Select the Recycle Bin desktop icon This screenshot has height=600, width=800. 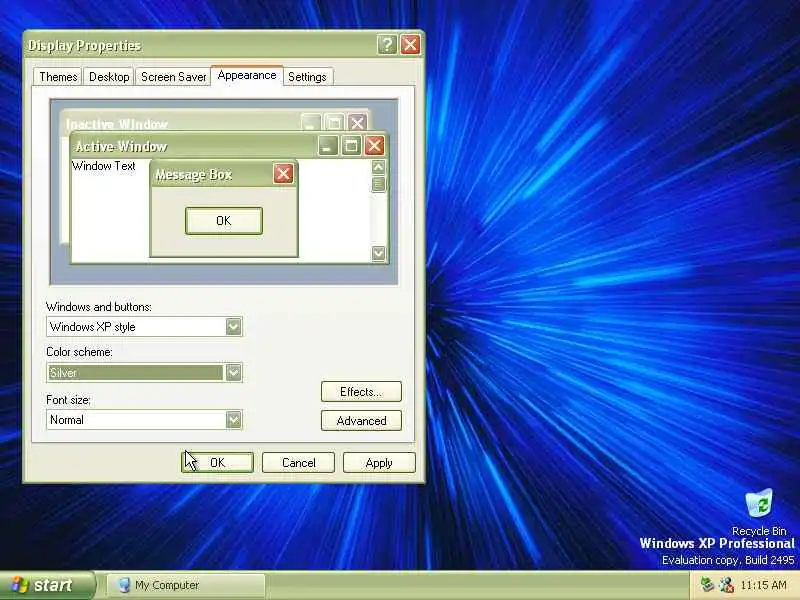point(759,512)
